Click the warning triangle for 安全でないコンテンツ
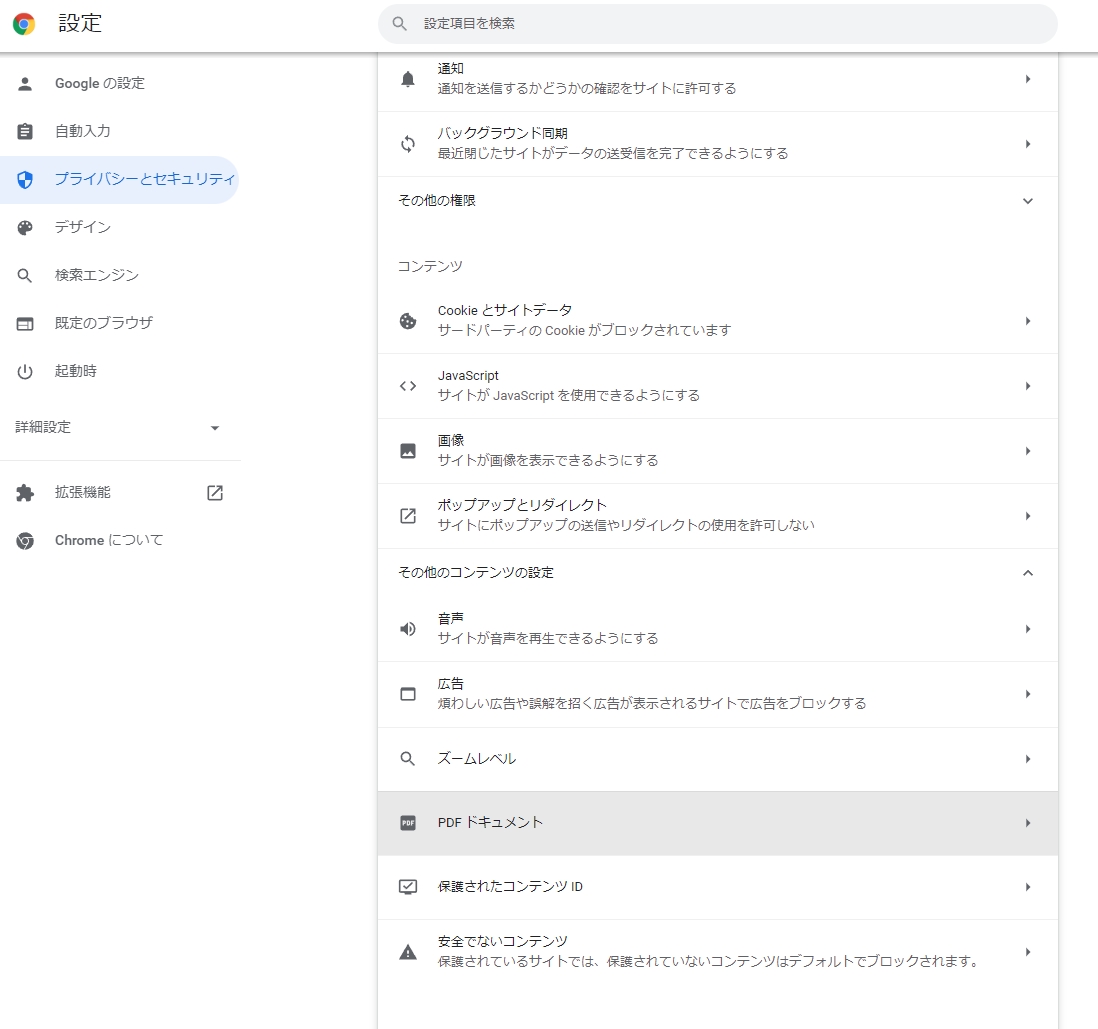Screen dimensions: 1098x1029 coord(408,952)
